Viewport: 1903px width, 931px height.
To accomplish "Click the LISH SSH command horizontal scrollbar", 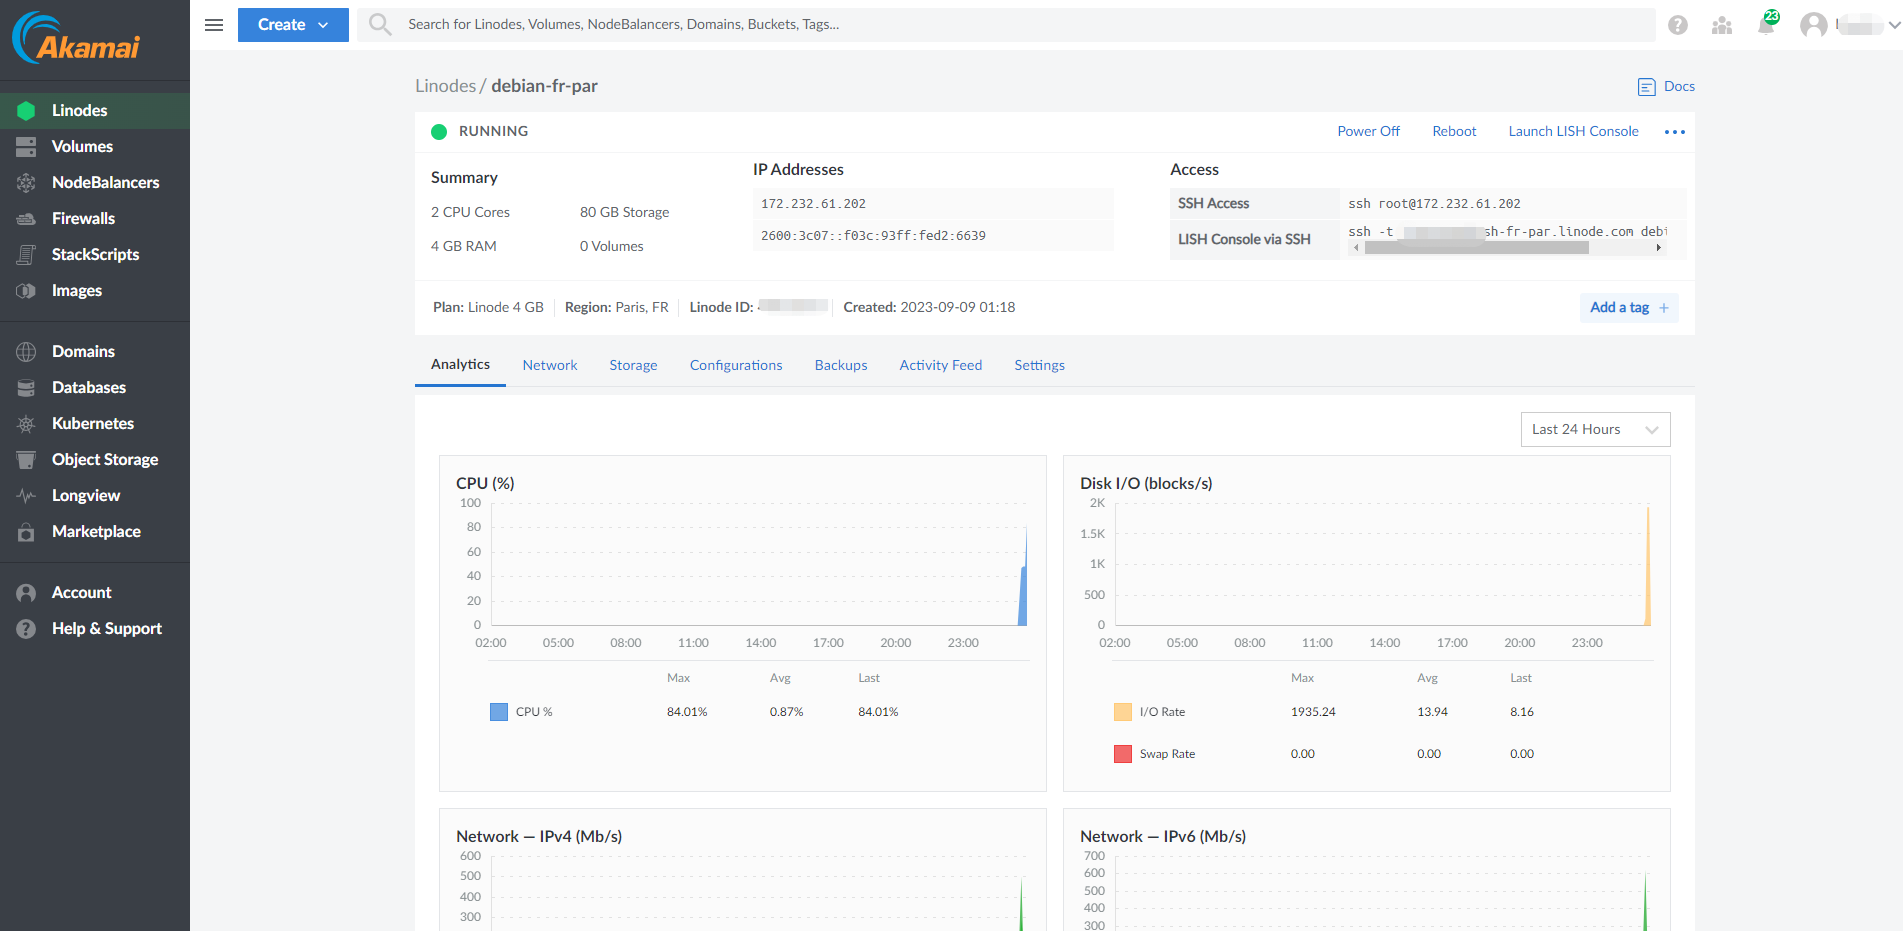I will click(x=1476, y=248).
